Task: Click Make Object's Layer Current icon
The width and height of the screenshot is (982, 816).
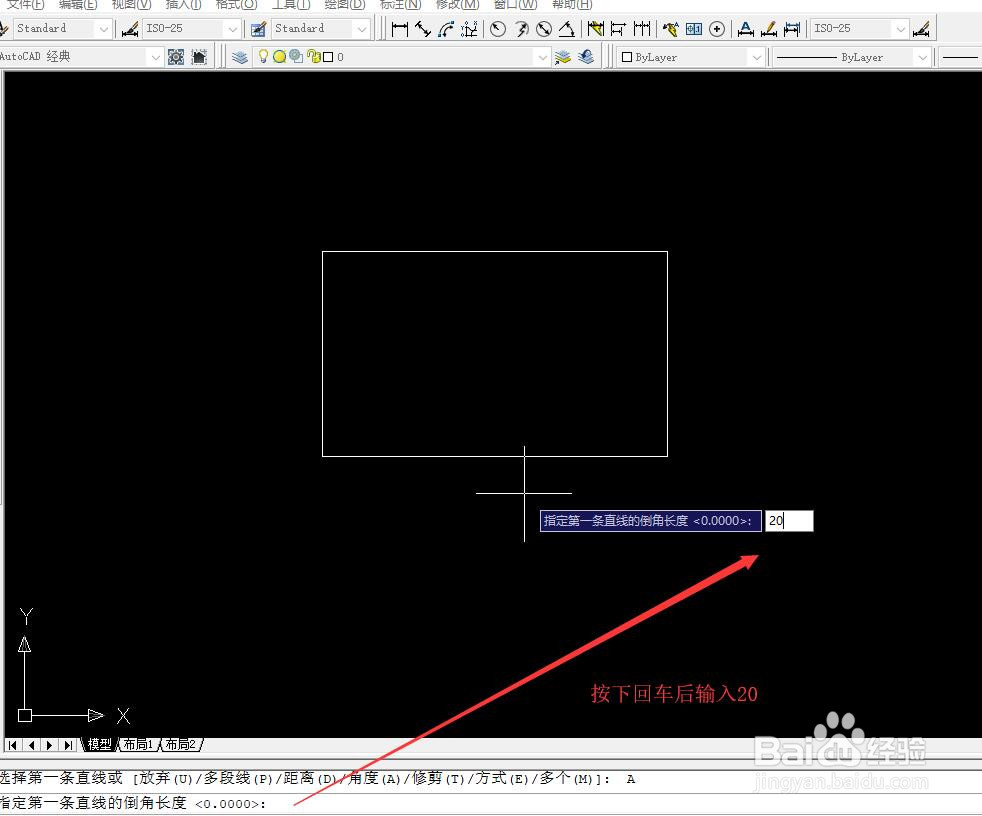Action: [x=563, y=57]
